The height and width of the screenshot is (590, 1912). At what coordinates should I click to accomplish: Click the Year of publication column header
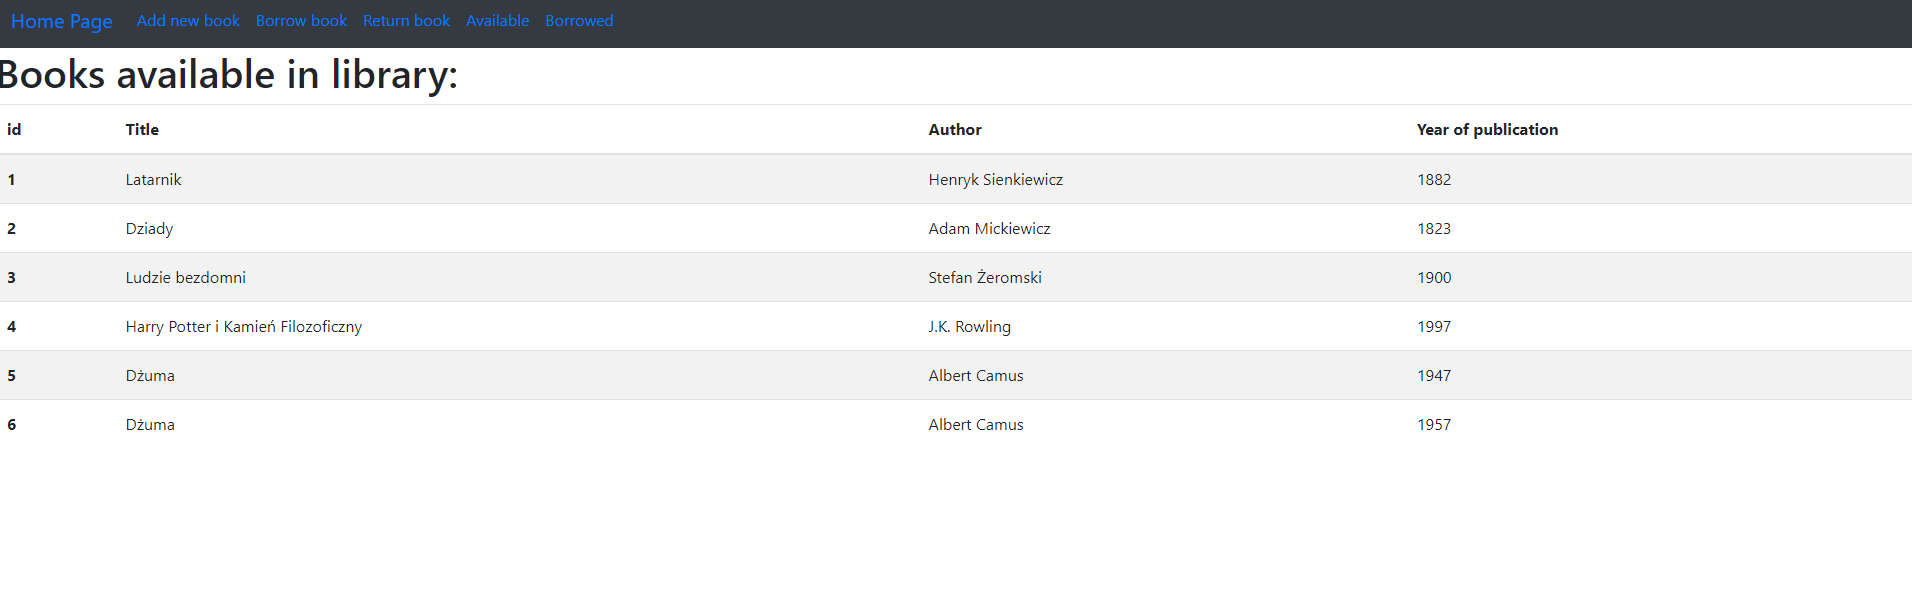[1487, 129]
